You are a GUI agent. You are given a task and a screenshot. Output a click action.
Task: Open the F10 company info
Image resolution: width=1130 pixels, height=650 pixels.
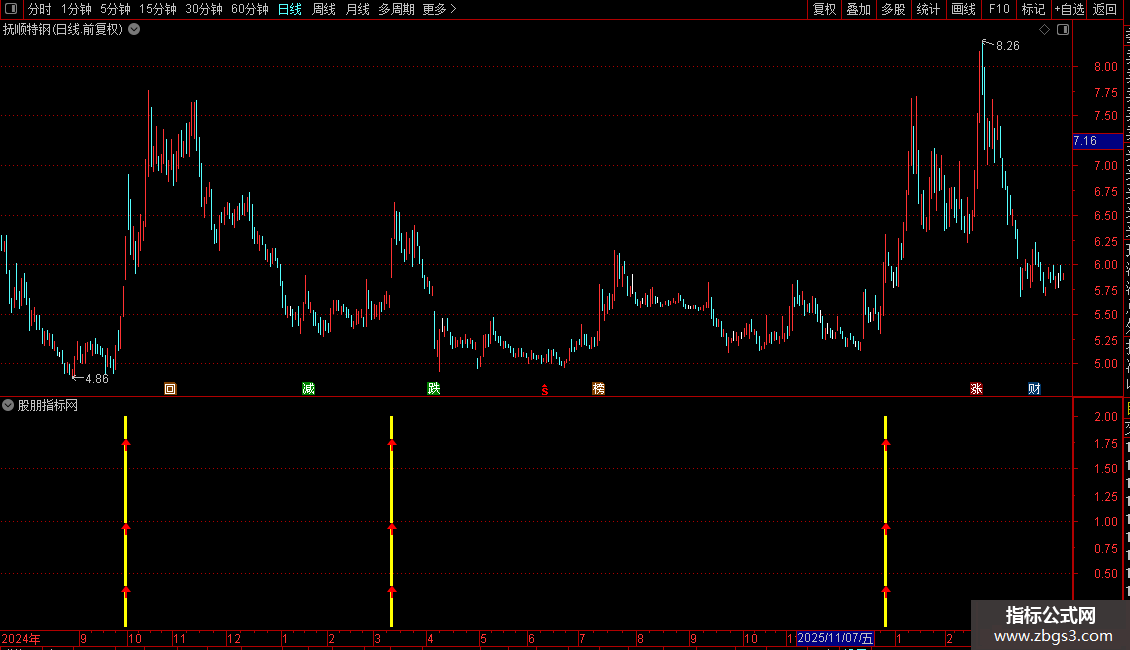point(999,9)
